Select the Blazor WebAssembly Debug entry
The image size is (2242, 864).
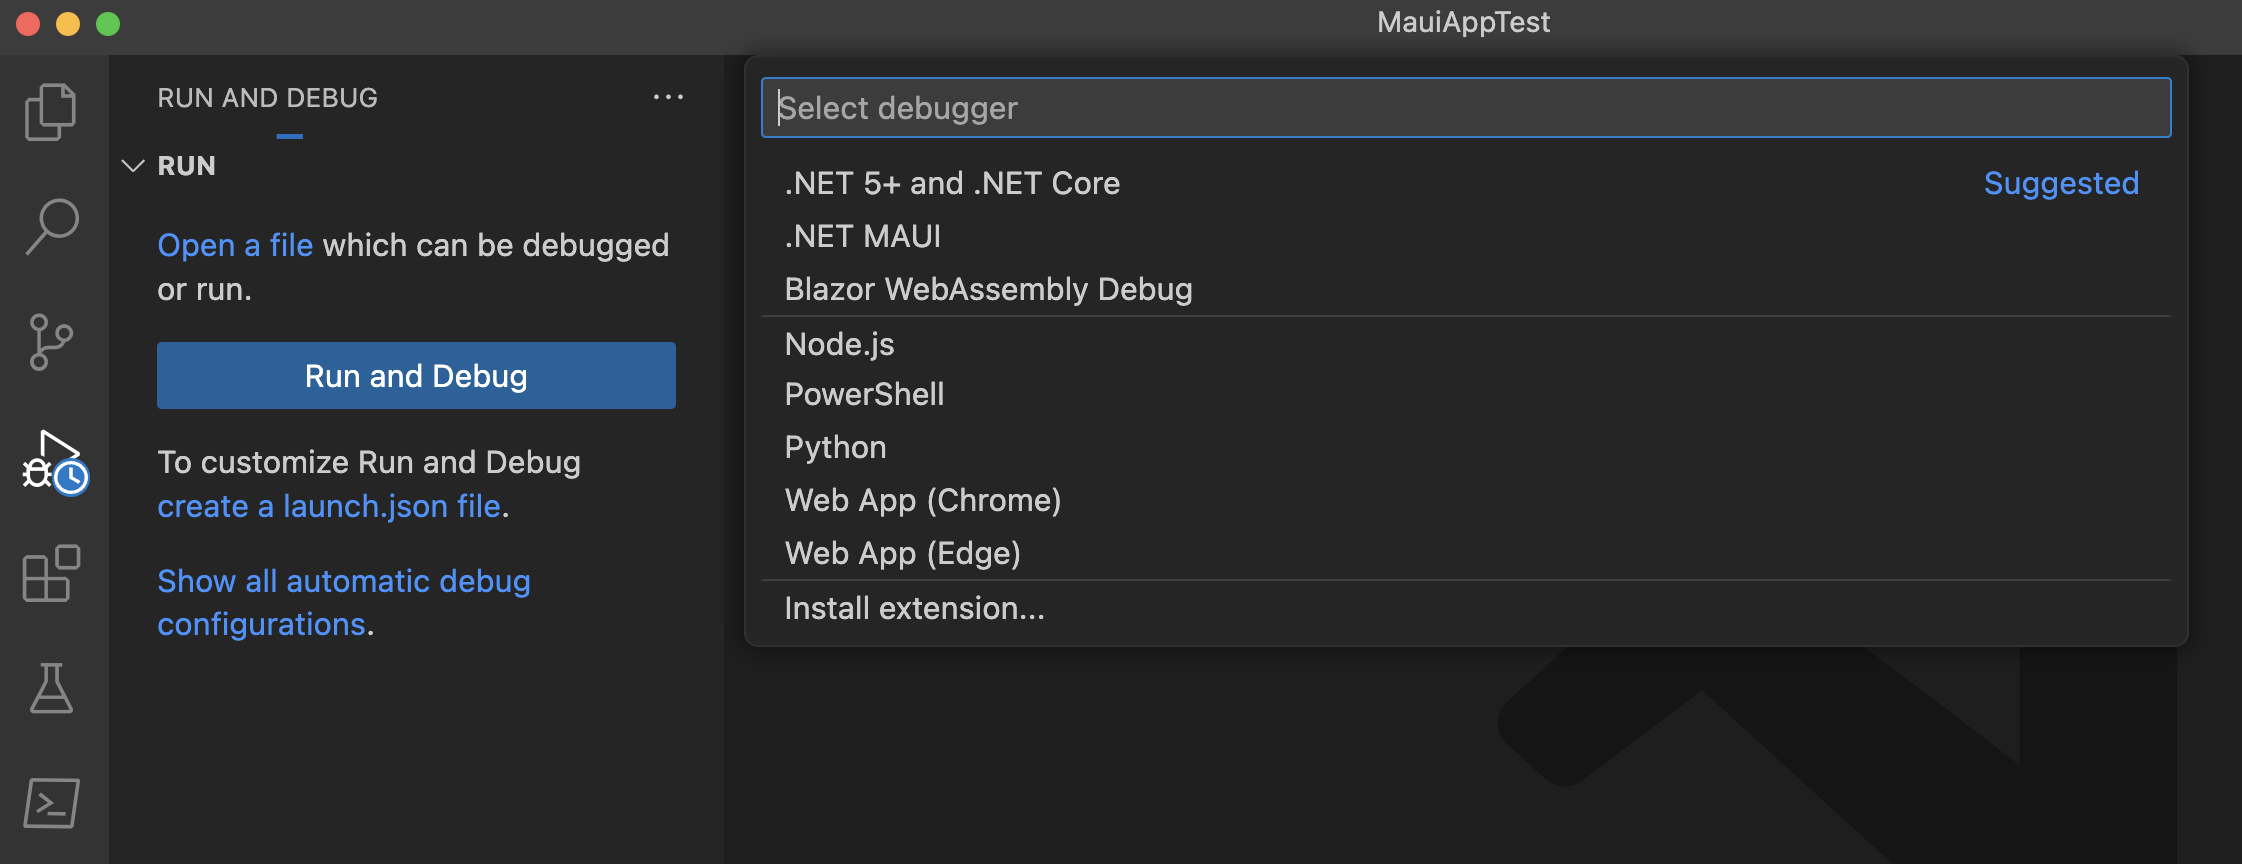pyautogui.click(x=988, y=289)
